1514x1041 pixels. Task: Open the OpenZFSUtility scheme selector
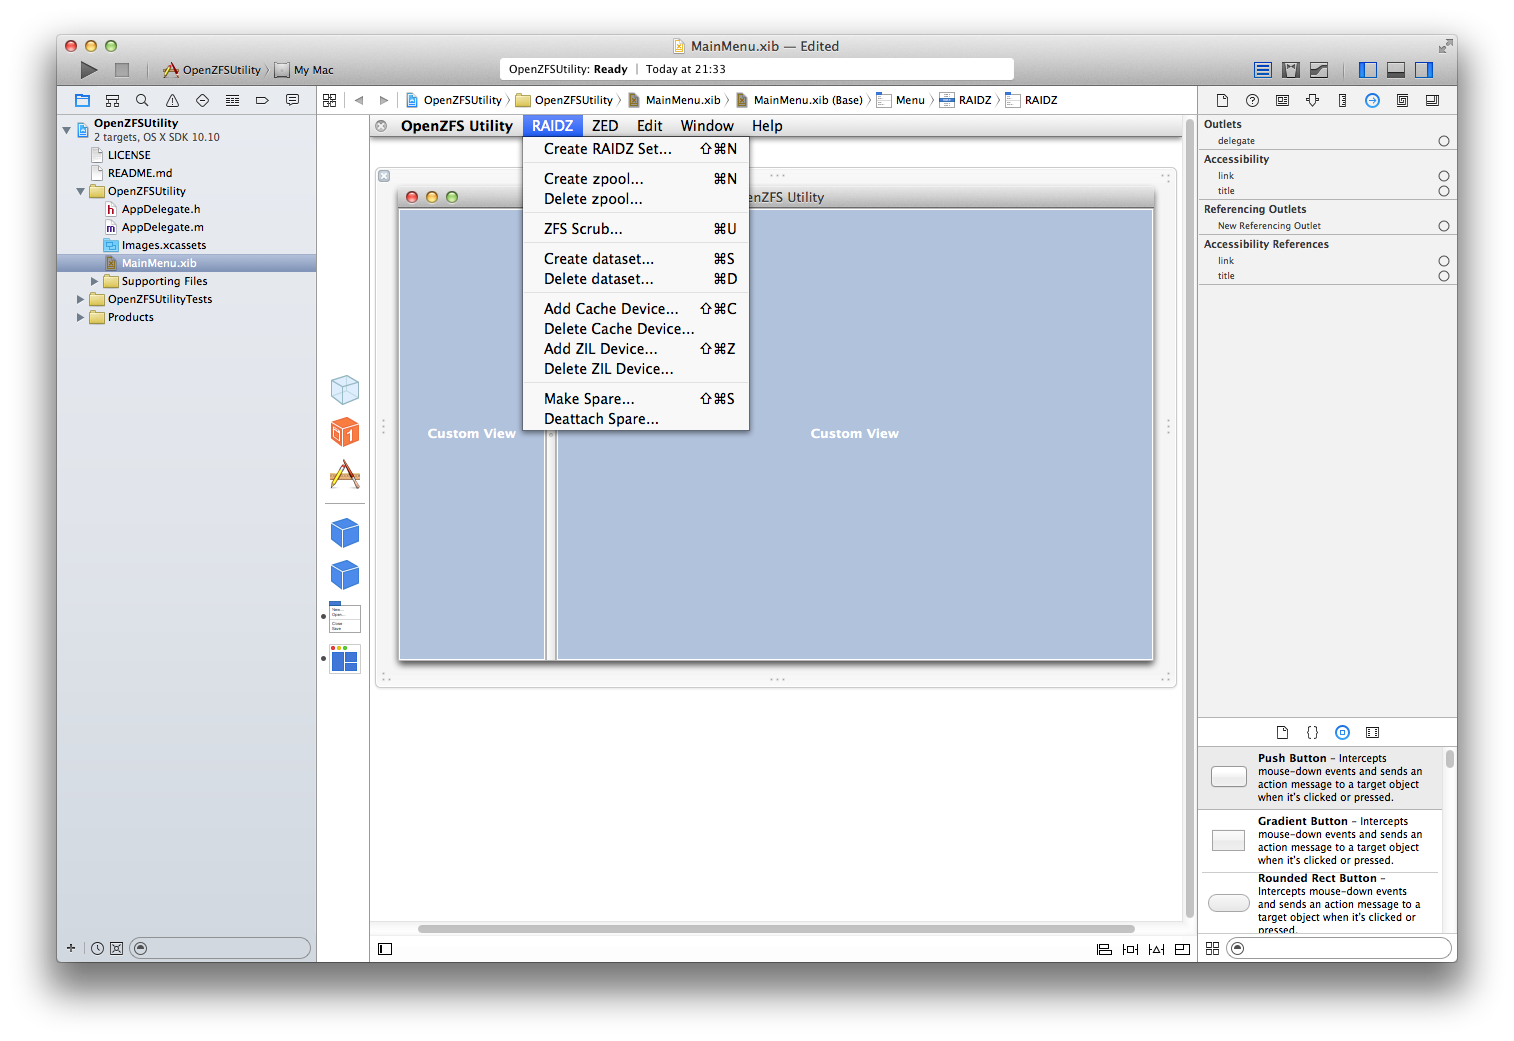212,70
